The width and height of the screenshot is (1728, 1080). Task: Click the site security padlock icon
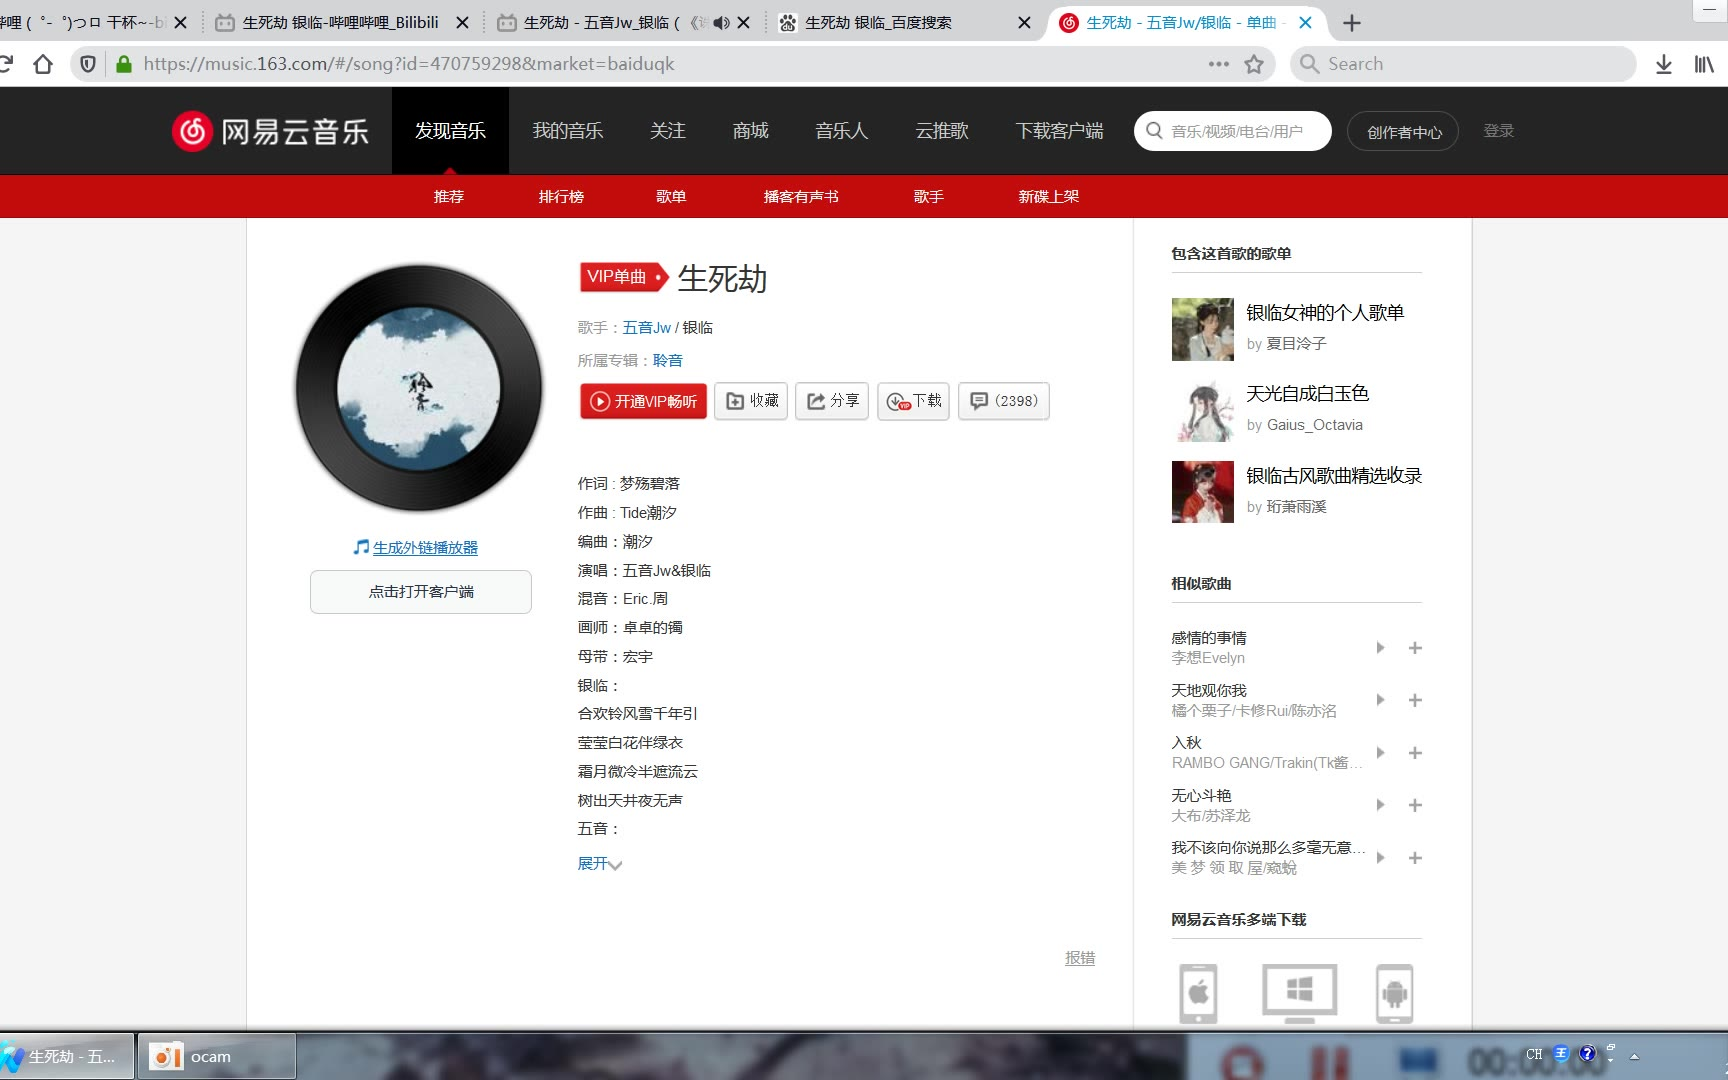(x=124, y=64)
